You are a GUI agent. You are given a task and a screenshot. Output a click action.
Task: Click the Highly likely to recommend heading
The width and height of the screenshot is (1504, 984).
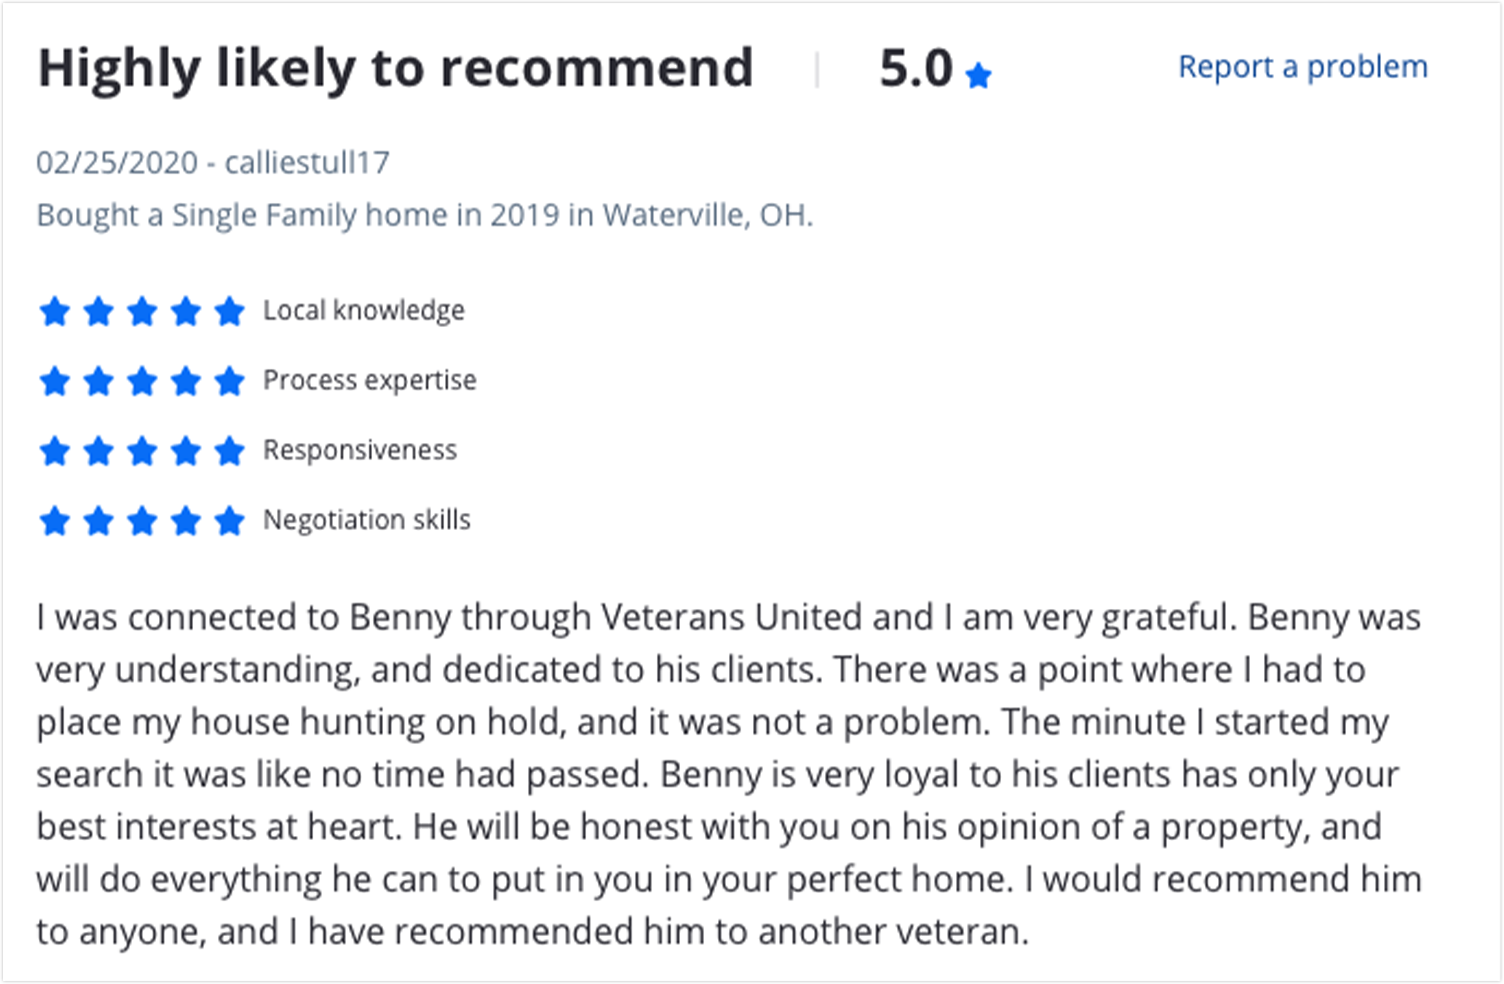395,69
